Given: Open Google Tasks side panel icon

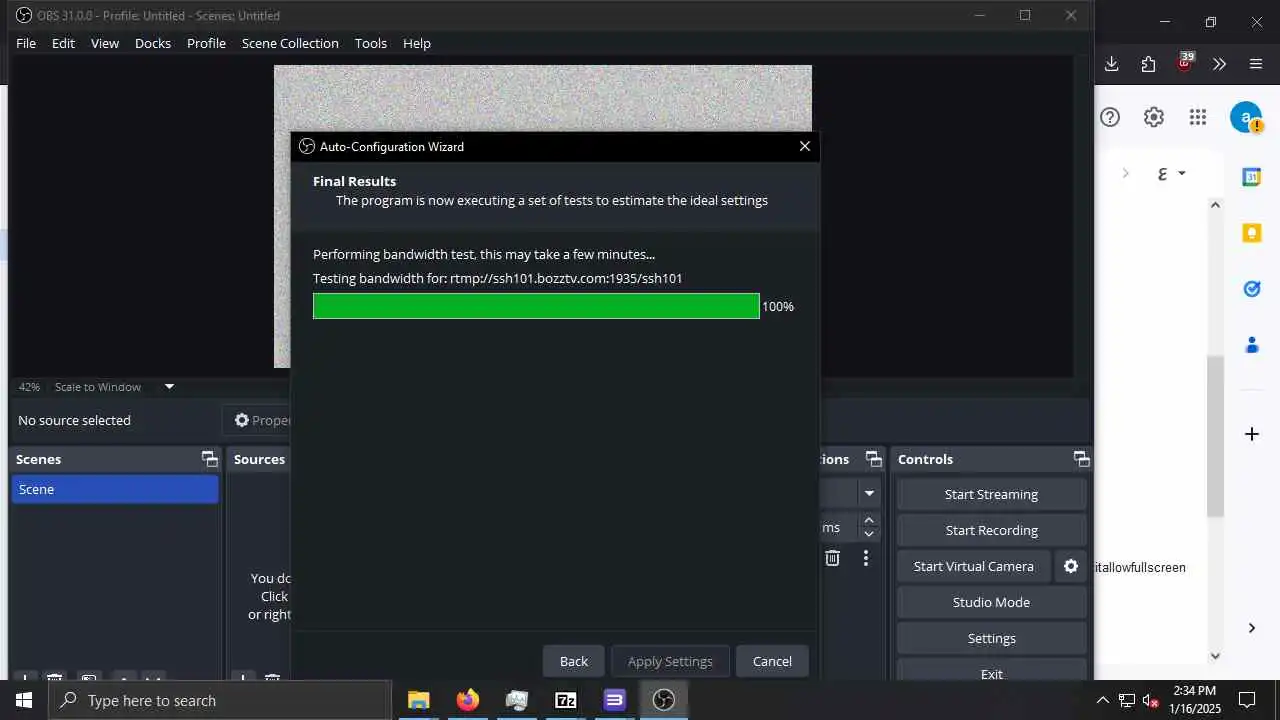Looking at the screenshot, I should [x=1251, y=289].
